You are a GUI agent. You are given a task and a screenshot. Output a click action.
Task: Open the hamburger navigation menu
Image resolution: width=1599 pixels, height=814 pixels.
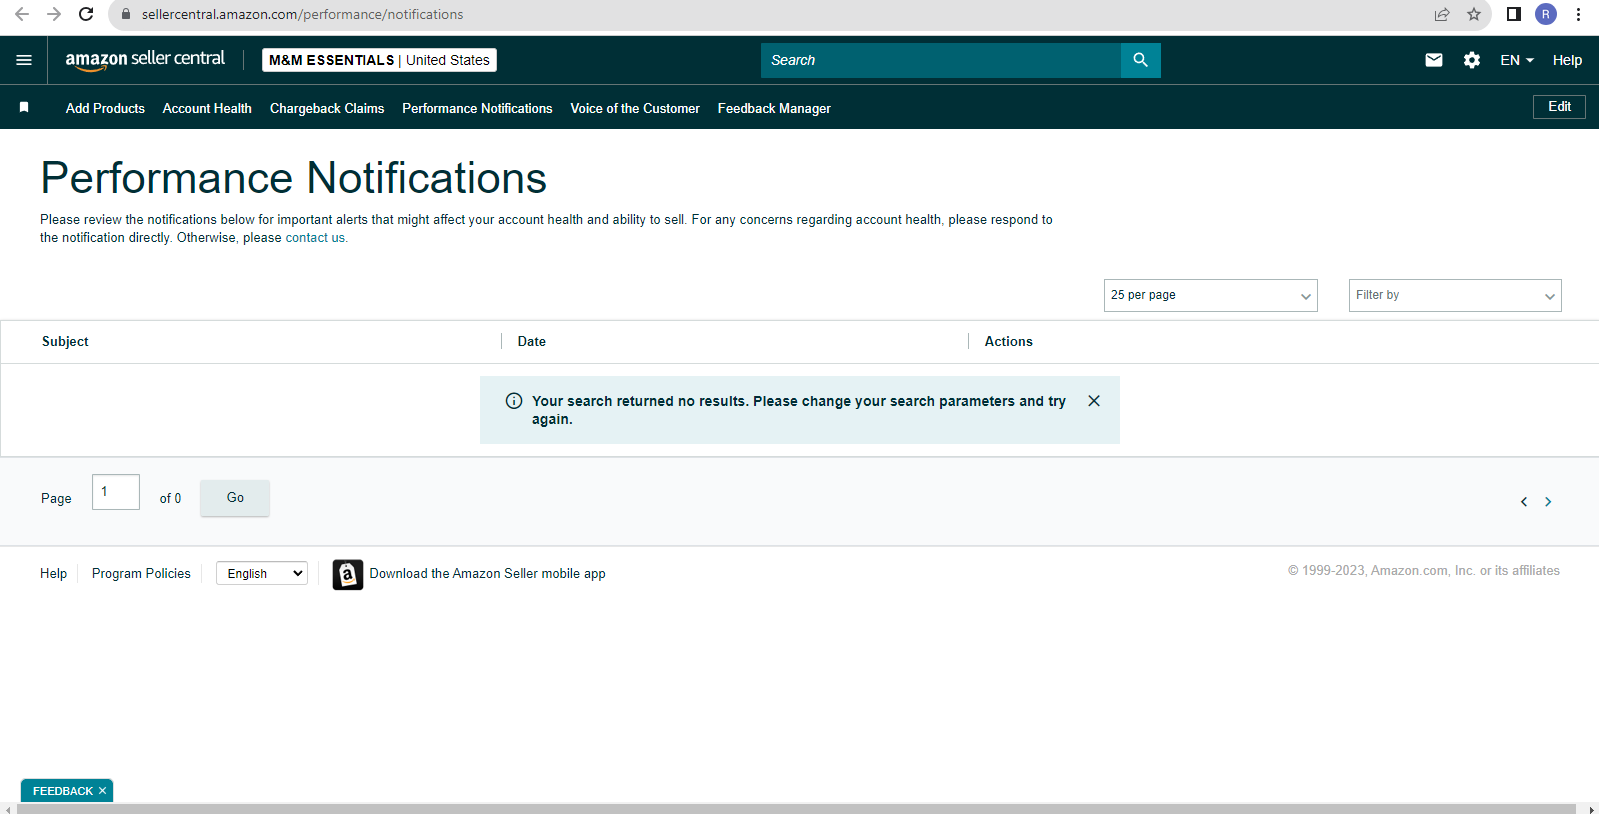coord(24,60)
